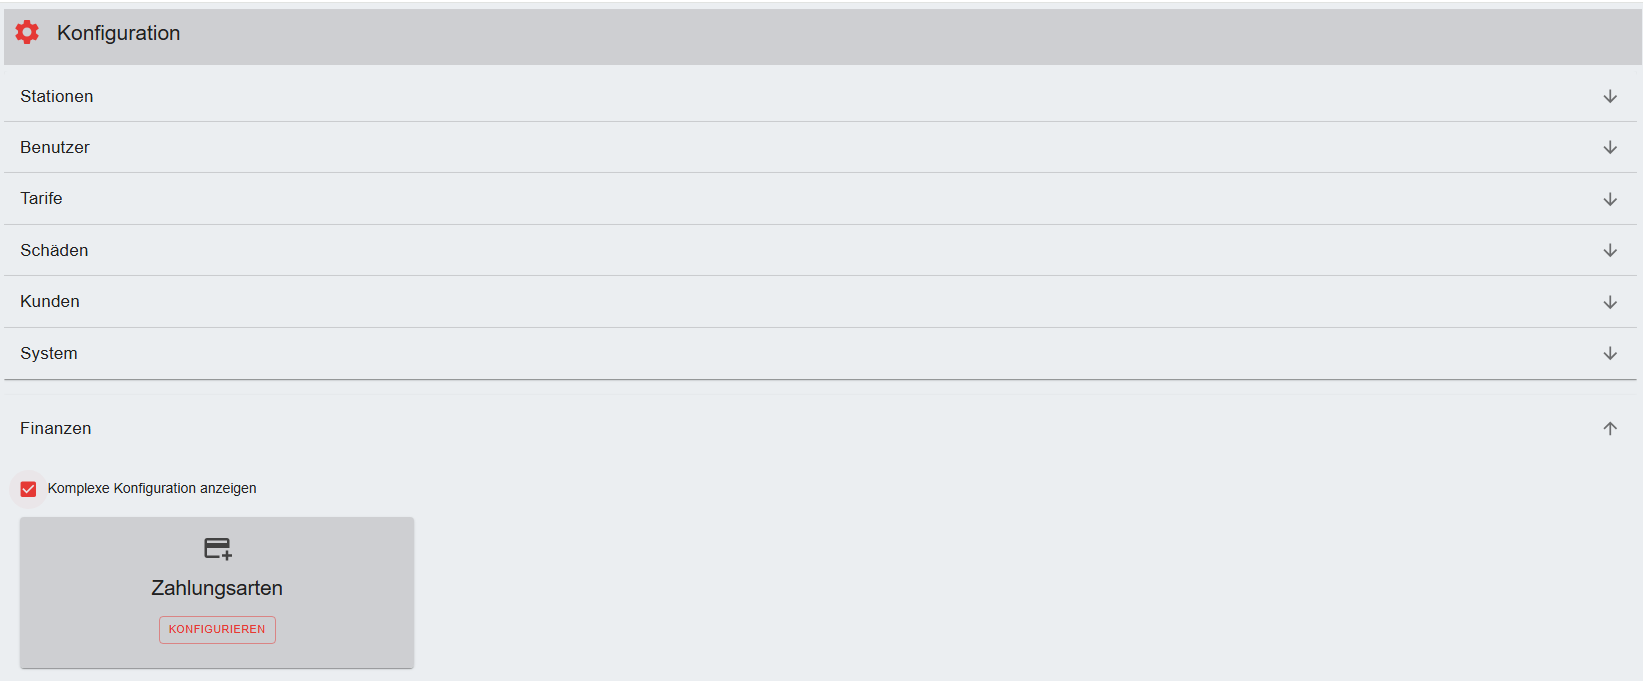Open the Stationen section header

pos(57,97)
